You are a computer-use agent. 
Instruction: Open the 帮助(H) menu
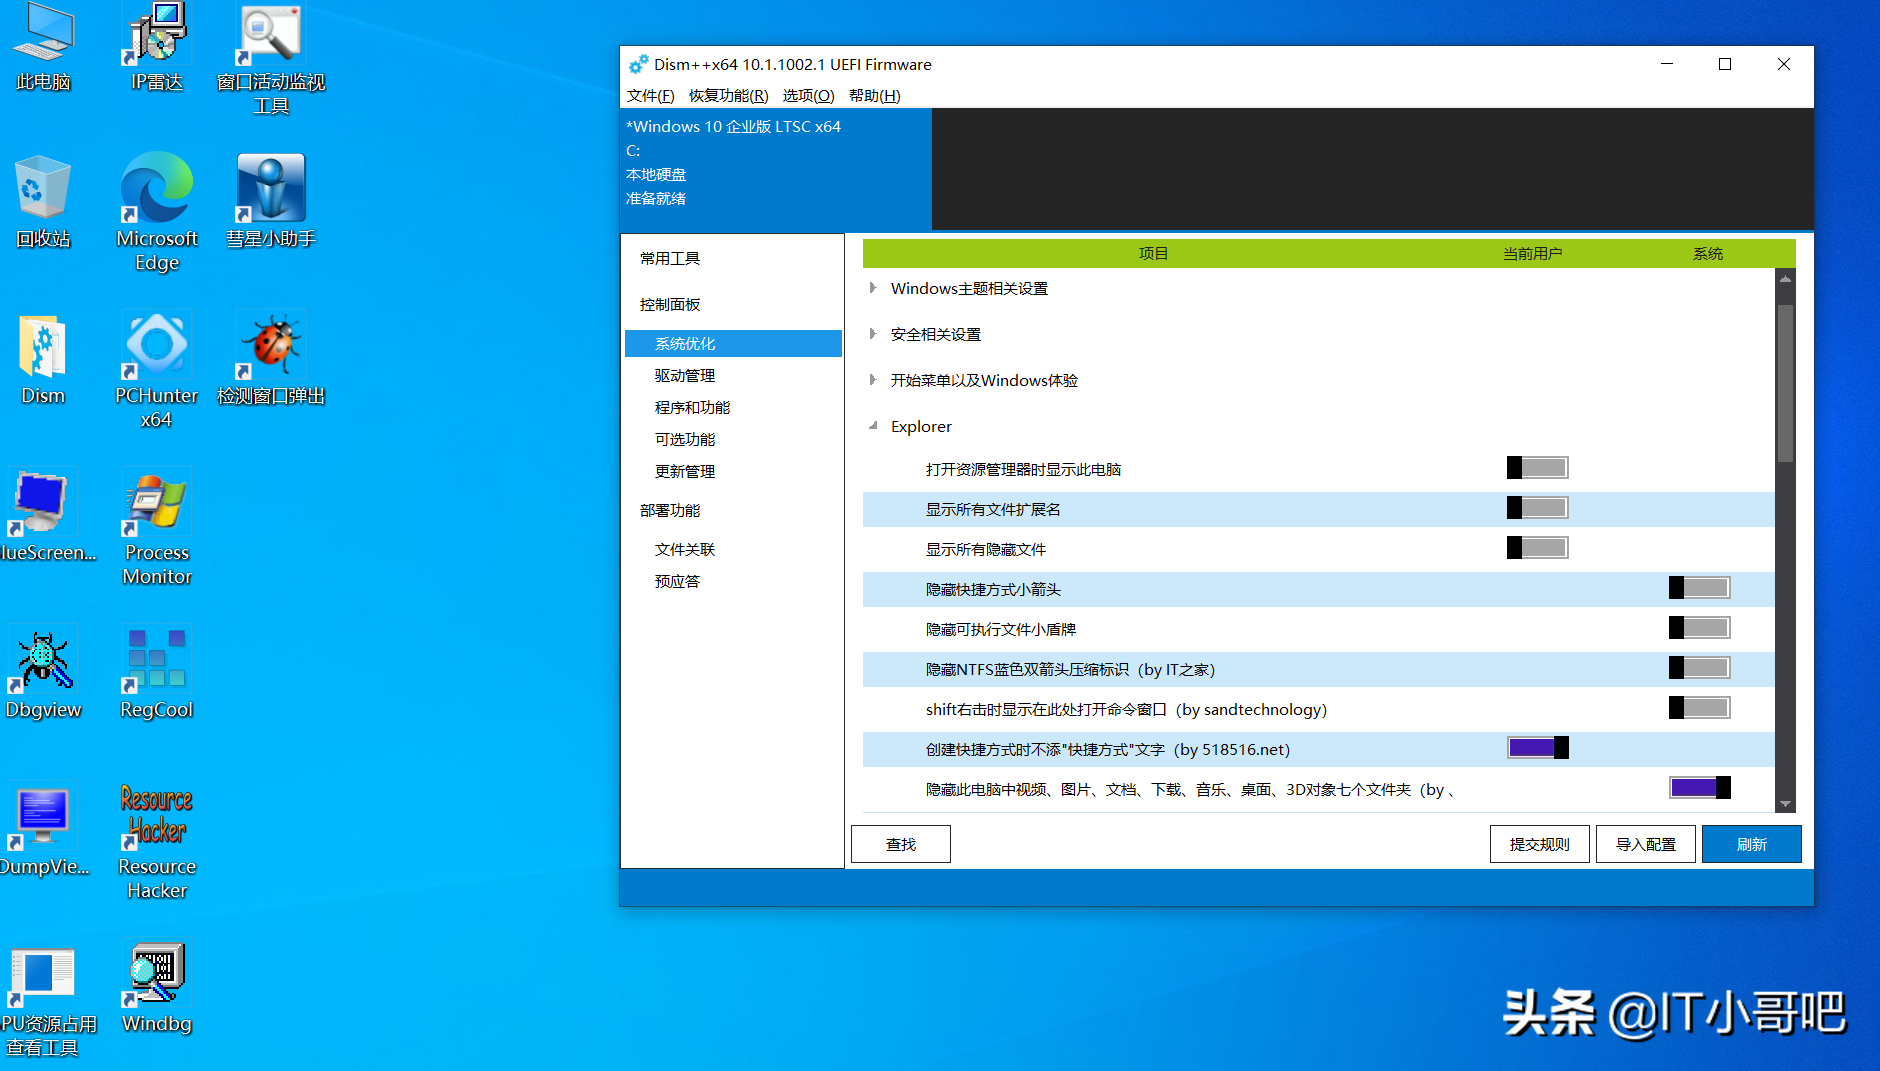coord(874,95)
